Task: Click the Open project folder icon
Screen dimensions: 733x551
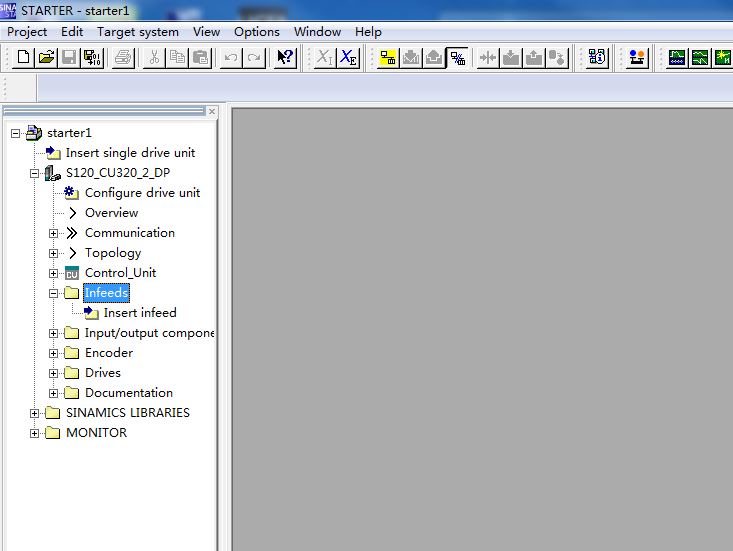Action: (46, 57)
